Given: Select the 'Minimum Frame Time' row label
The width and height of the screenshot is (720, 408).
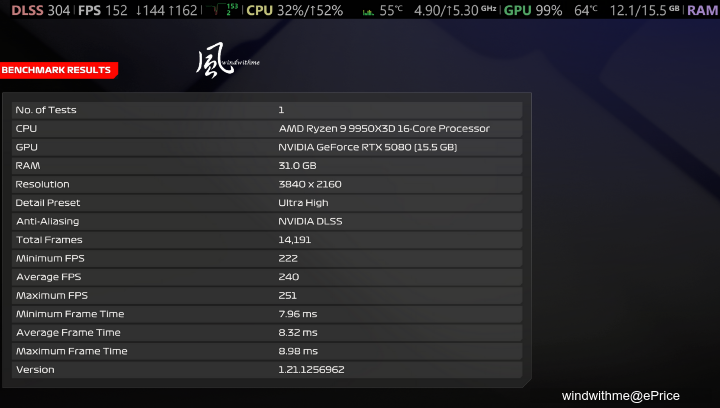Looking at the screenshot, I should (70, 314).
